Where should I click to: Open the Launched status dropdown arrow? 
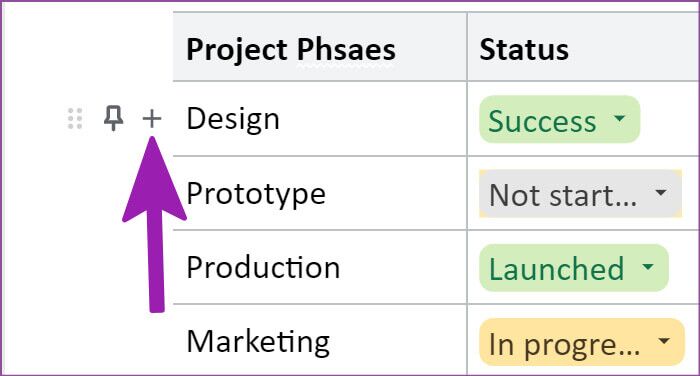pyautogui.click(x=648, y=267)
